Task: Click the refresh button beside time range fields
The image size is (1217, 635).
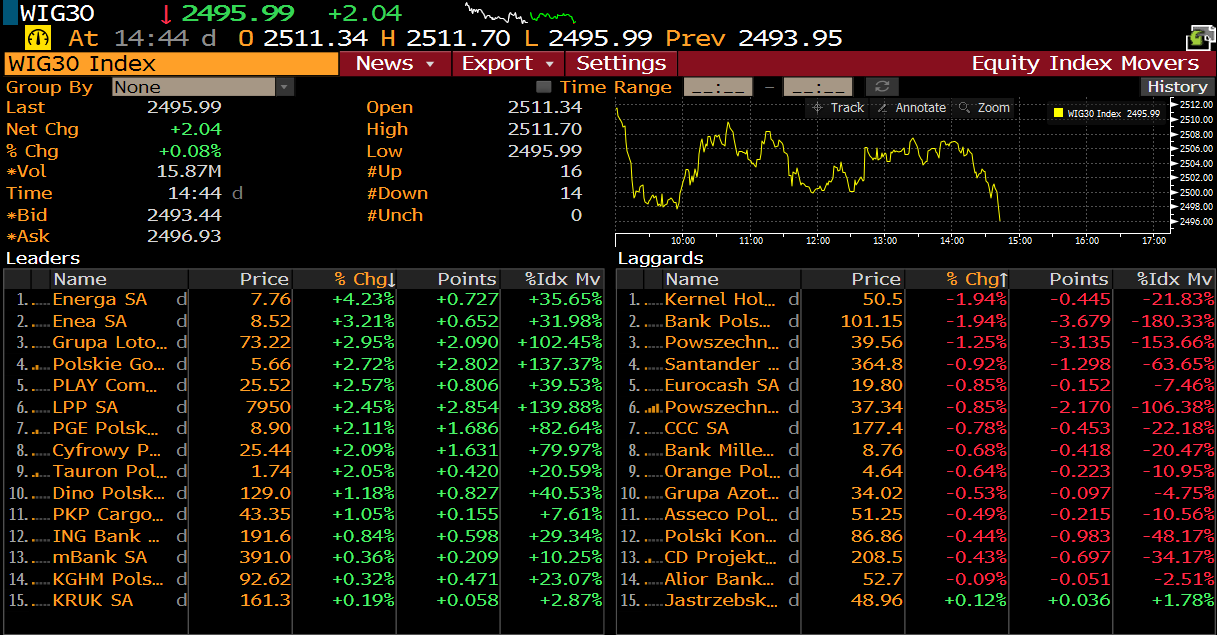Action: [882, 87]
